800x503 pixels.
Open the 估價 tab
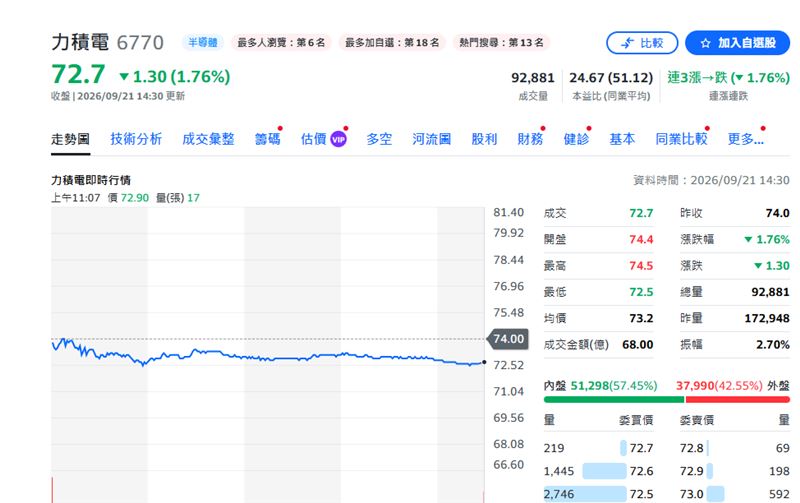313,139
